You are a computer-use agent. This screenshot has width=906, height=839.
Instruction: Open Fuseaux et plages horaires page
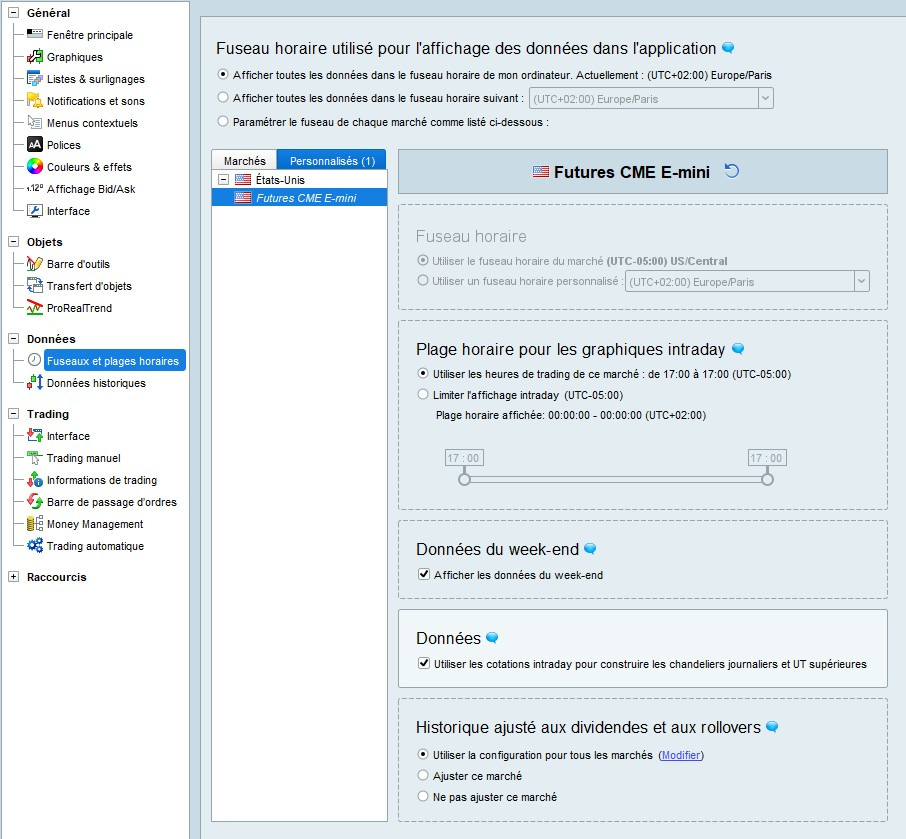coord(114,361)
